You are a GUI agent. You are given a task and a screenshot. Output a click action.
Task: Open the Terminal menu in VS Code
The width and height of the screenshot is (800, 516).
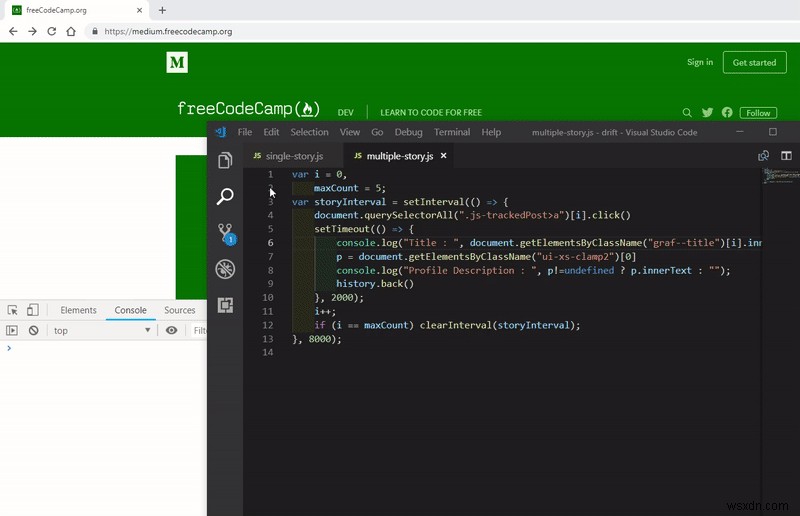452,132
